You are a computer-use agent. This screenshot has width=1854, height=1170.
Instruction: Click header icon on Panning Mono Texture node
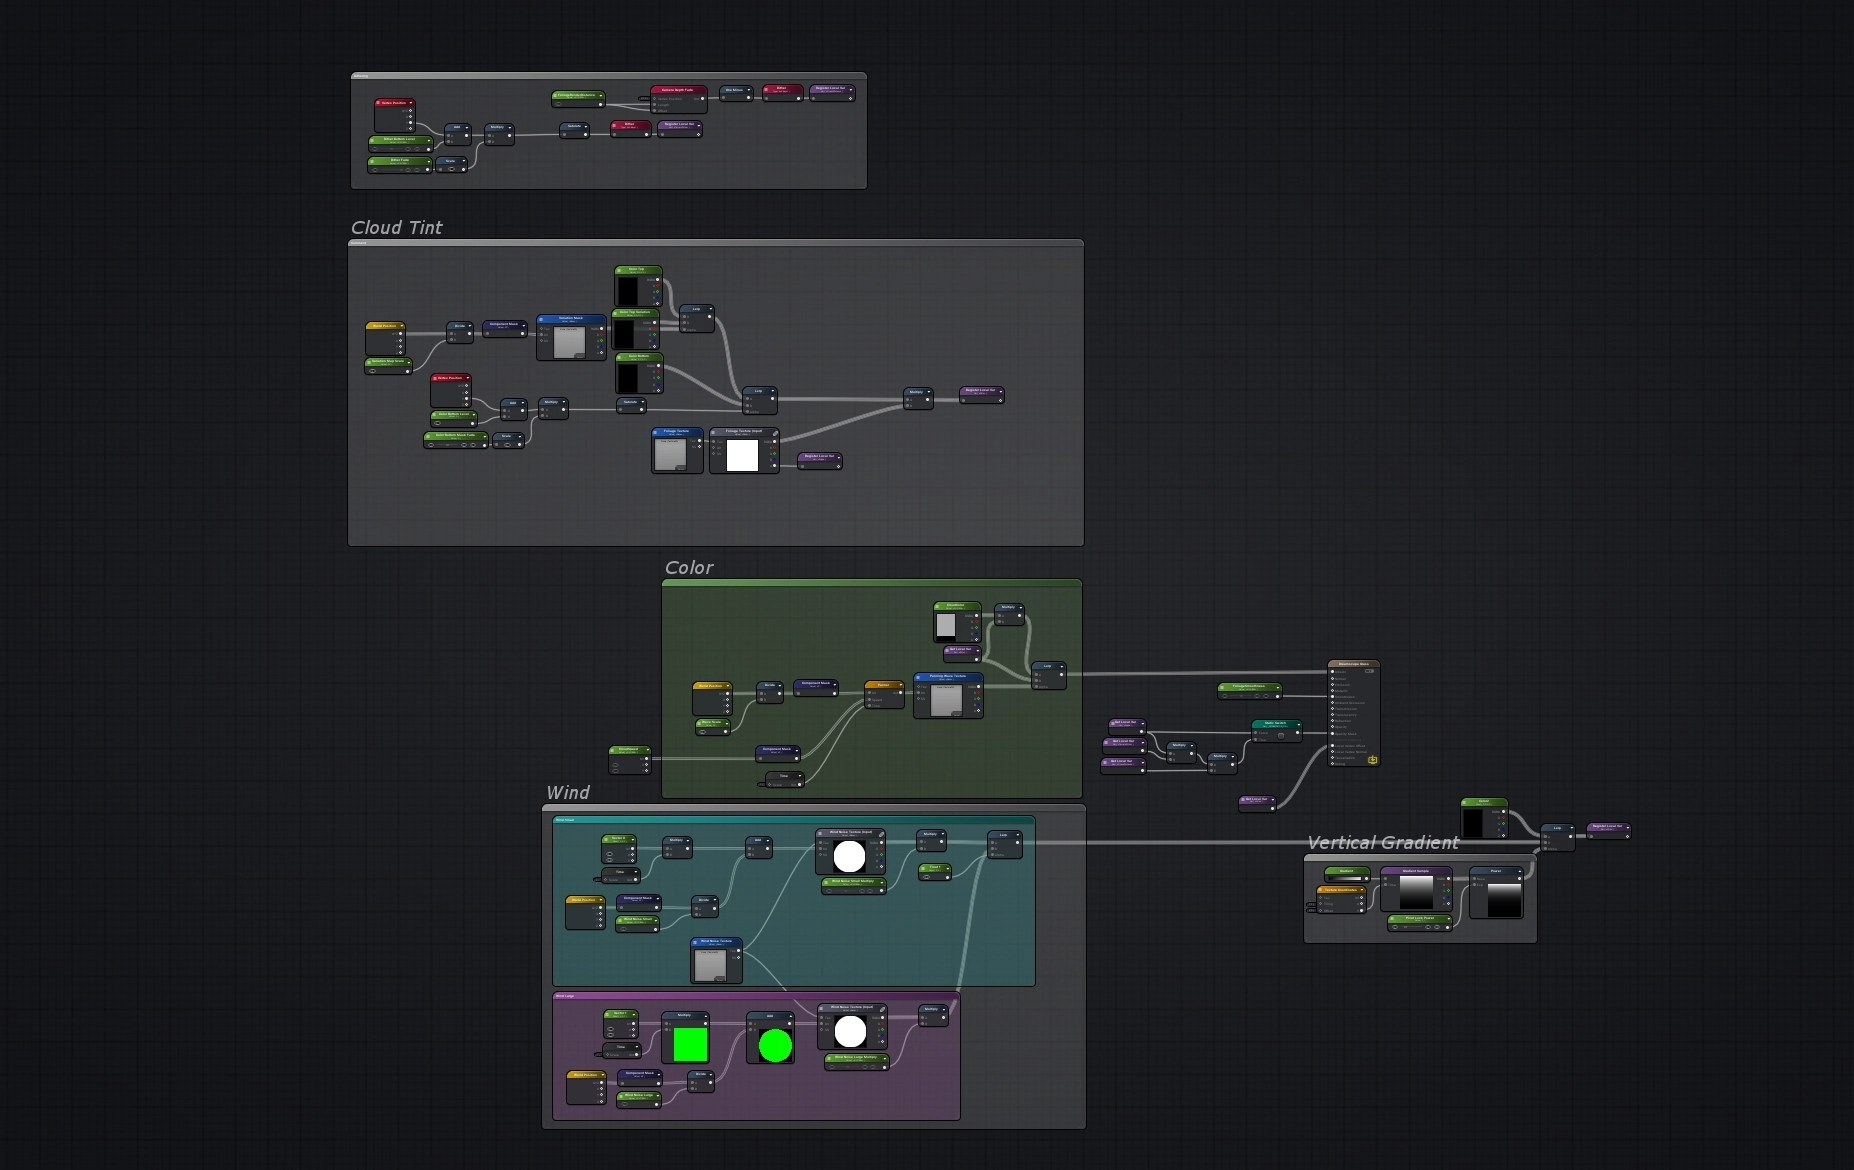coord(919,677)
